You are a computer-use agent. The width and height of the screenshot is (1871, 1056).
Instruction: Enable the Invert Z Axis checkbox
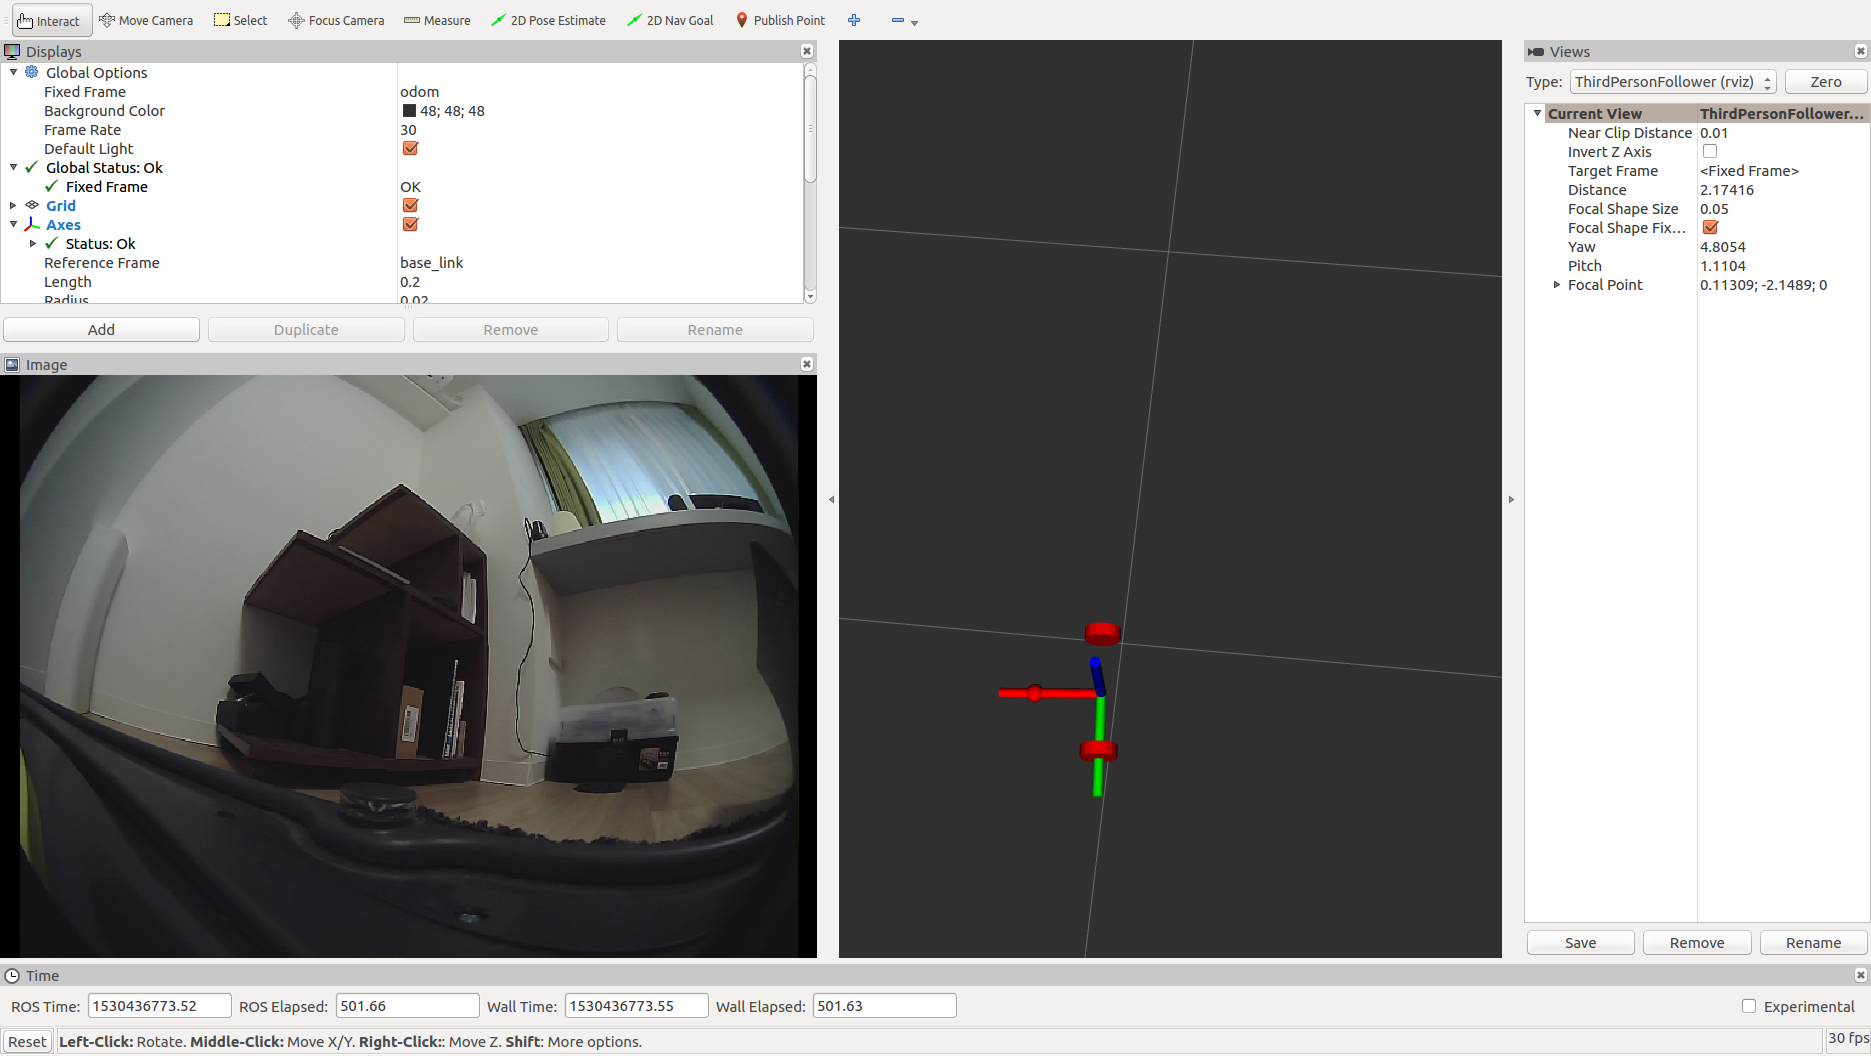pos(1710,152)
